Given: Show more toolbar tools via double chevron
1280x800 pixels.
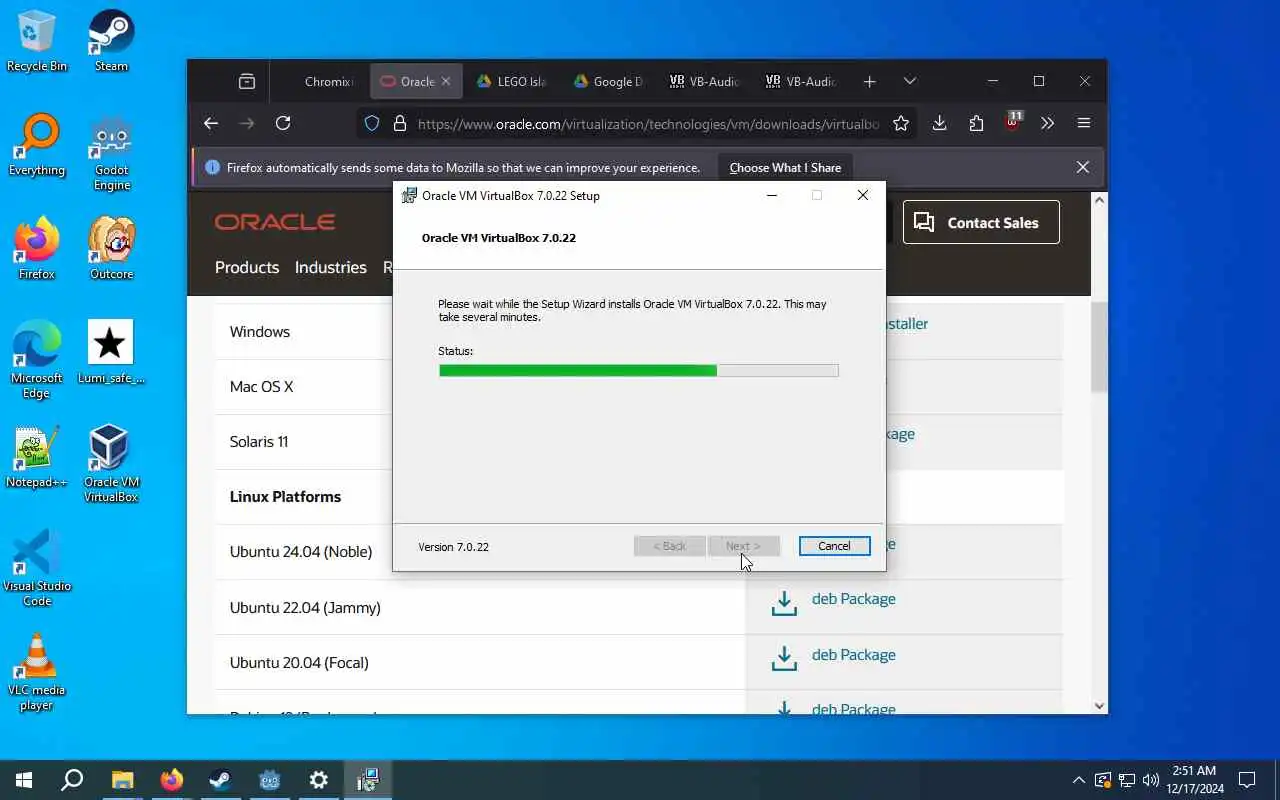Looking at the screenshot, I should click(x=1047, y=123).
